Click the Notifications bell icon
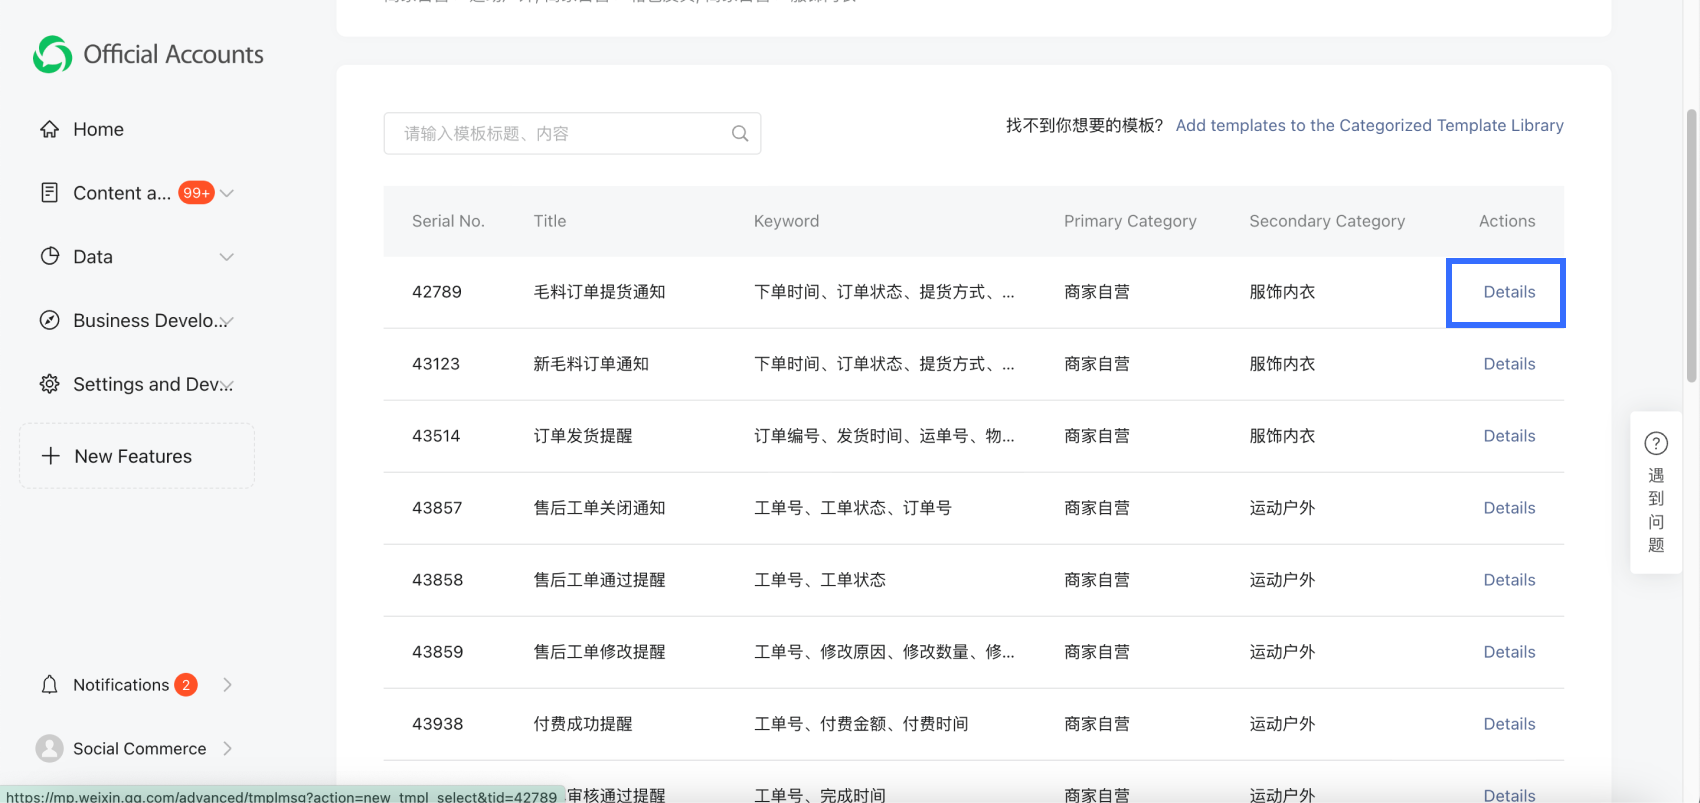 pyautogui.click(x=49, y=685)
